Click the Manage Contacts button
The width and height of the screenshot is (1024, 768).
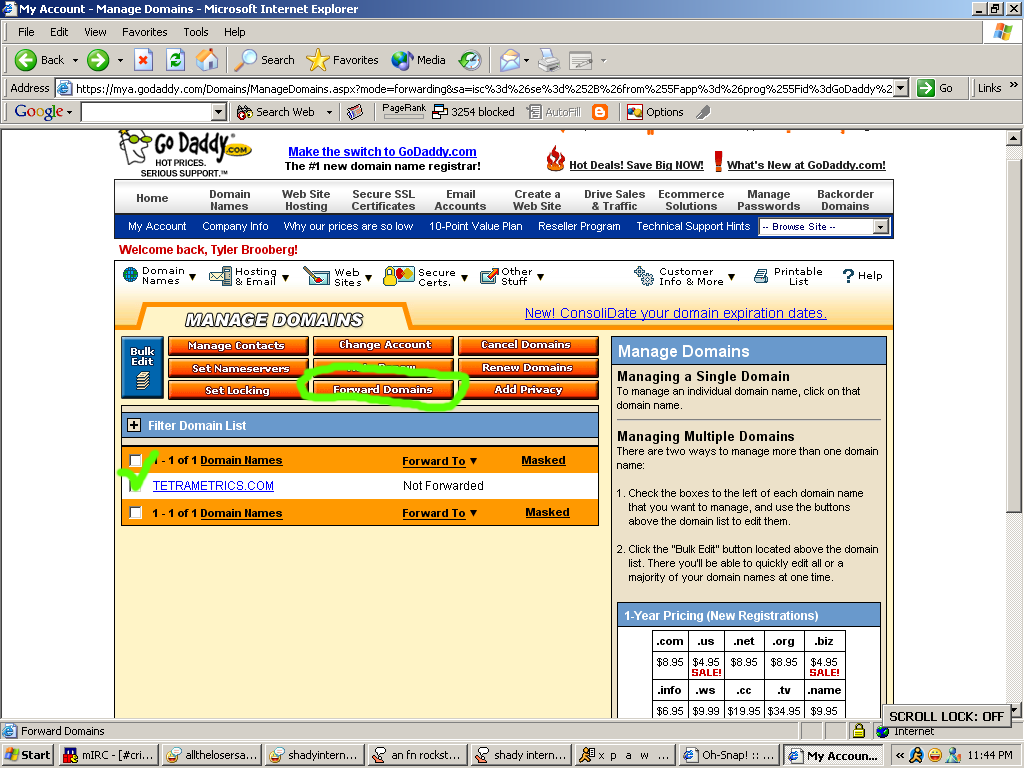238,345
